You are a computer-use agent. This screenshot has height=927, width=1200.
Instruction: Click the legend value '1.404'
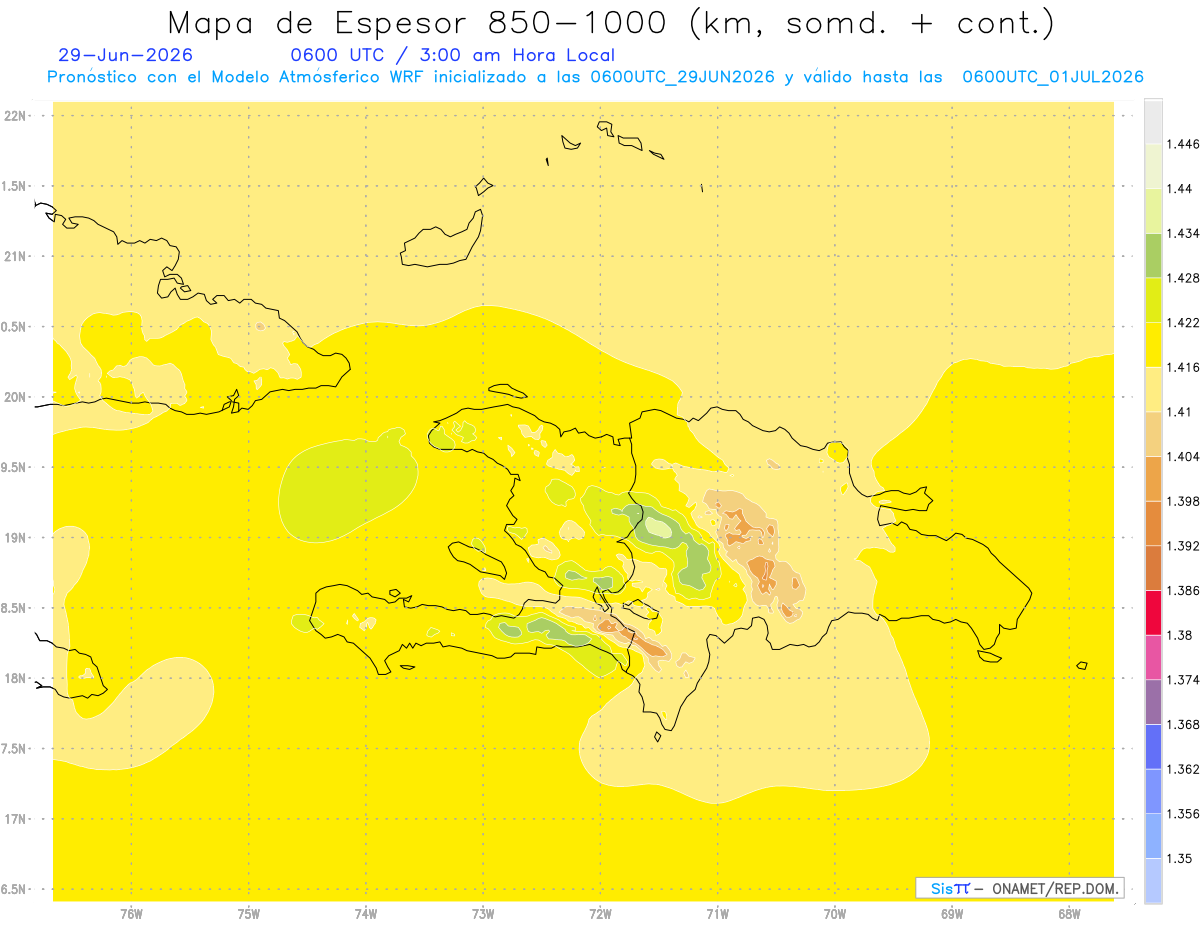(1182, 456)
